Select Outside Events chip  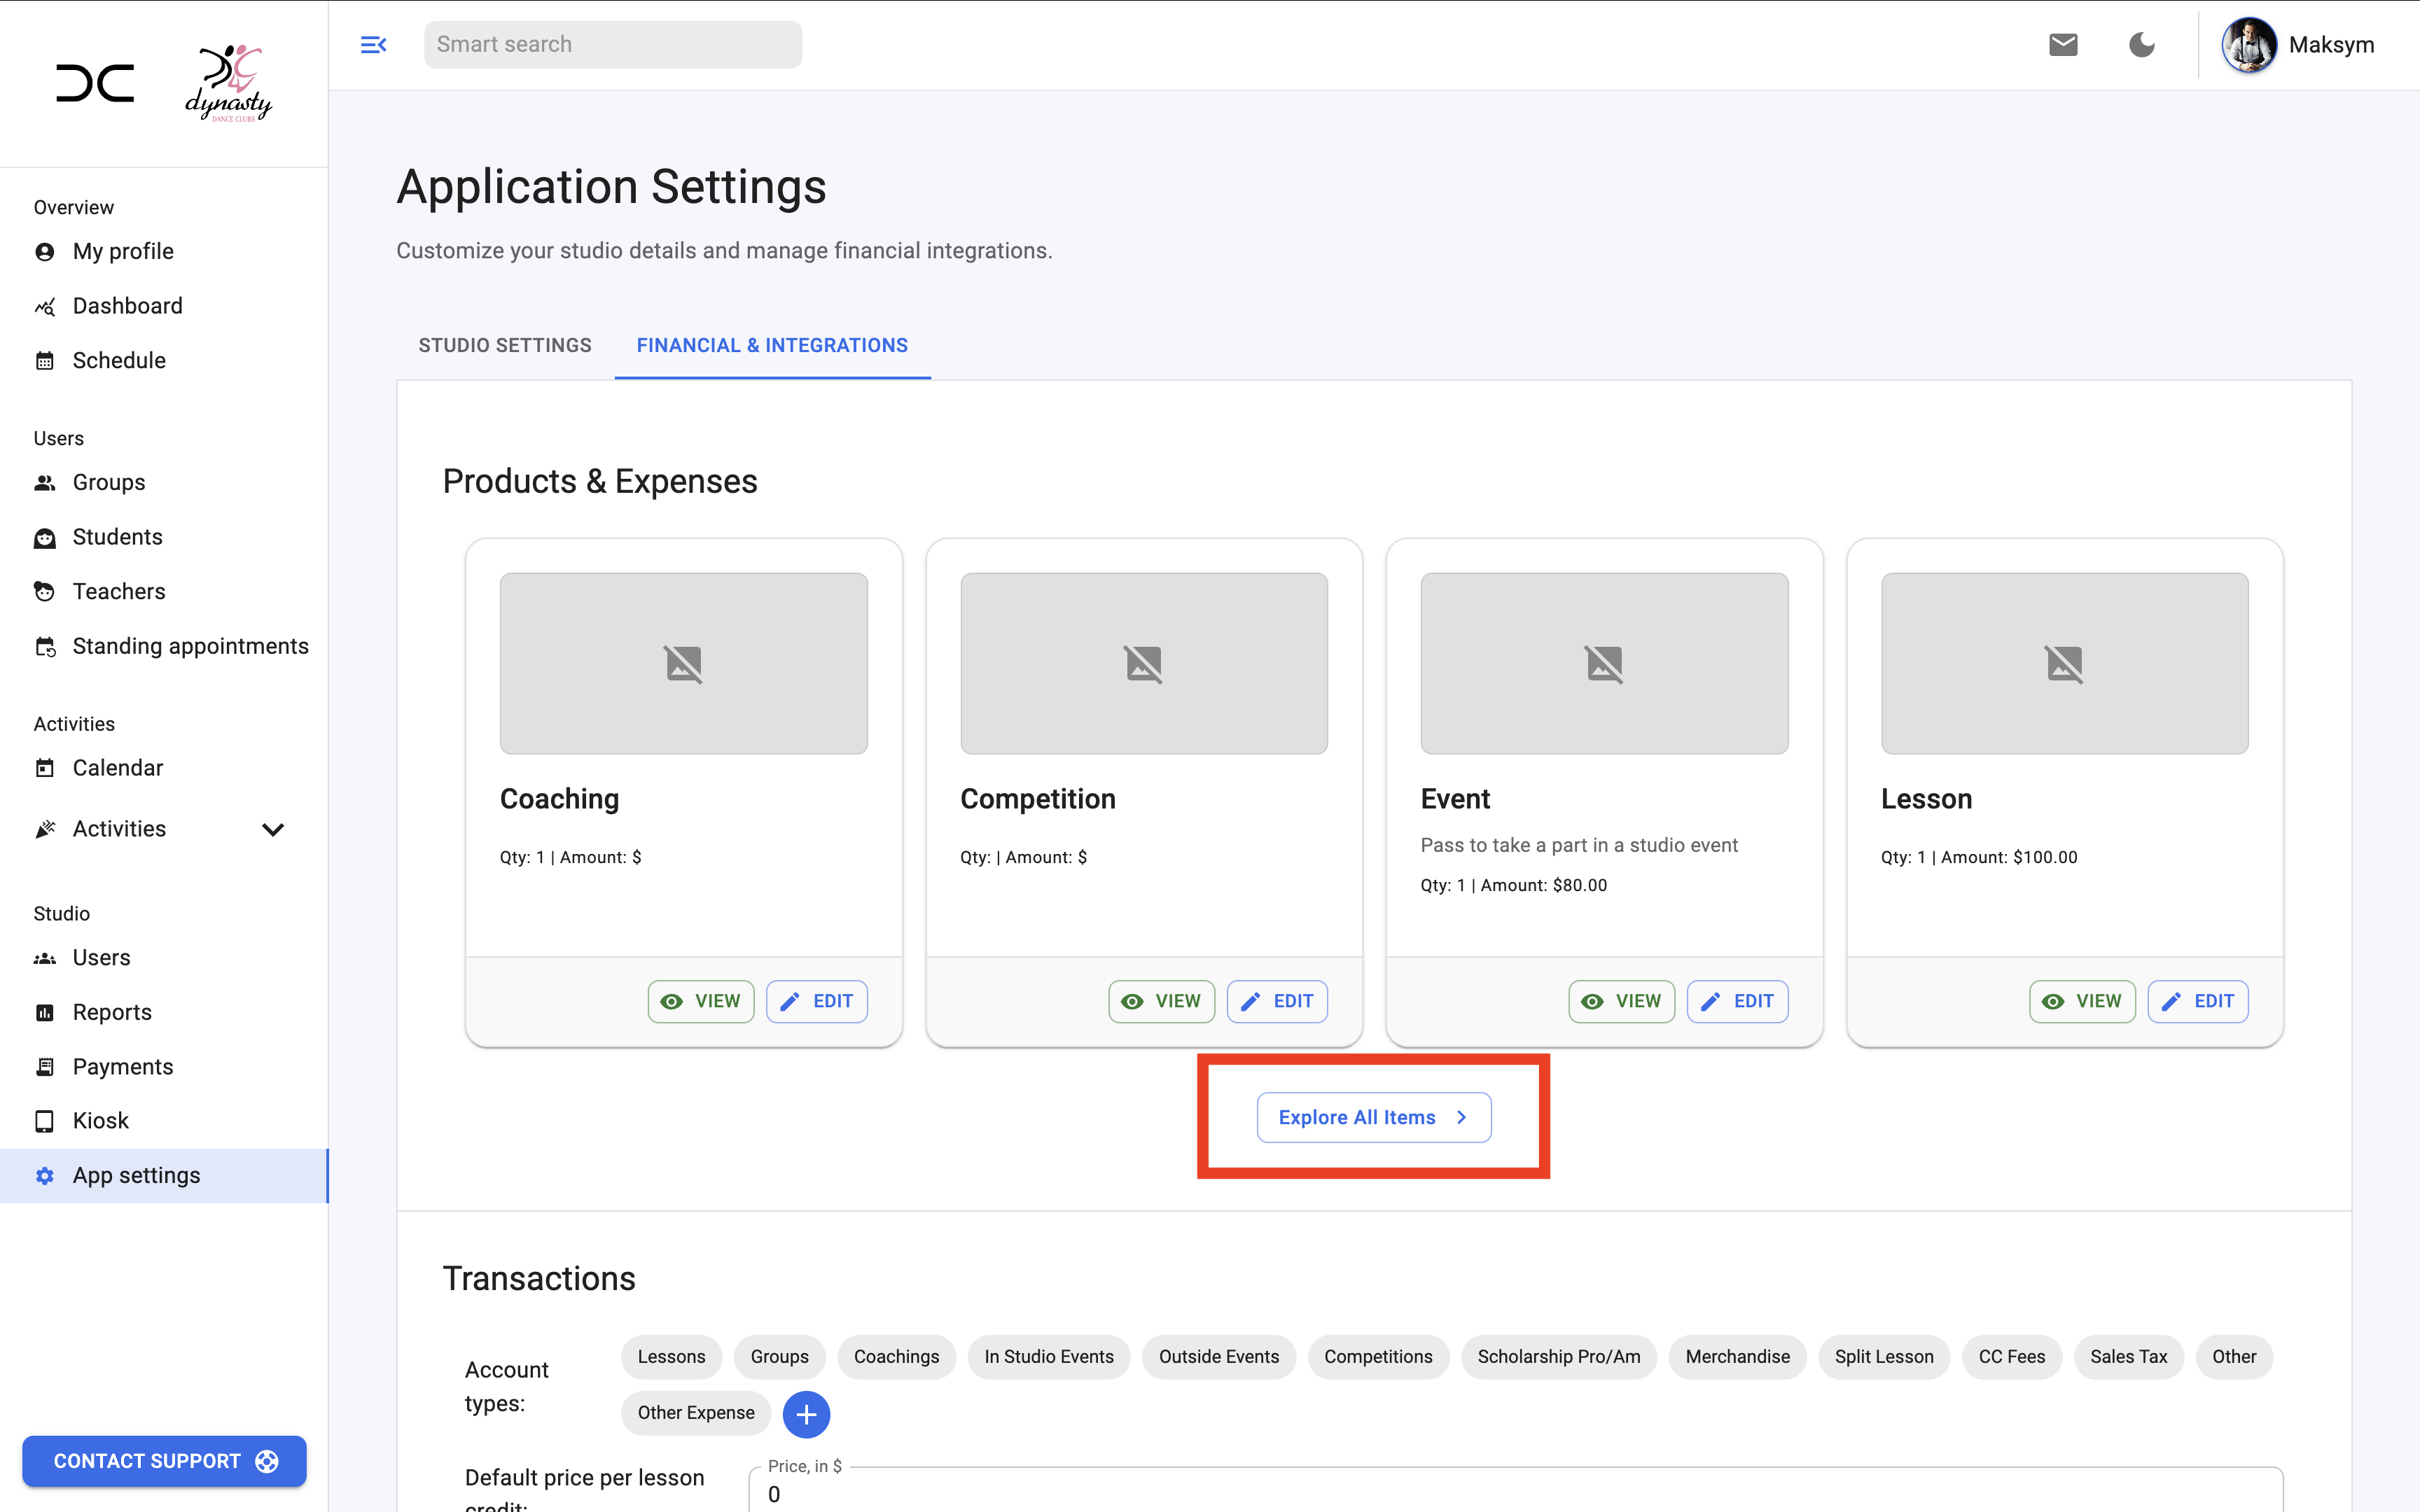[1219, 1357]
